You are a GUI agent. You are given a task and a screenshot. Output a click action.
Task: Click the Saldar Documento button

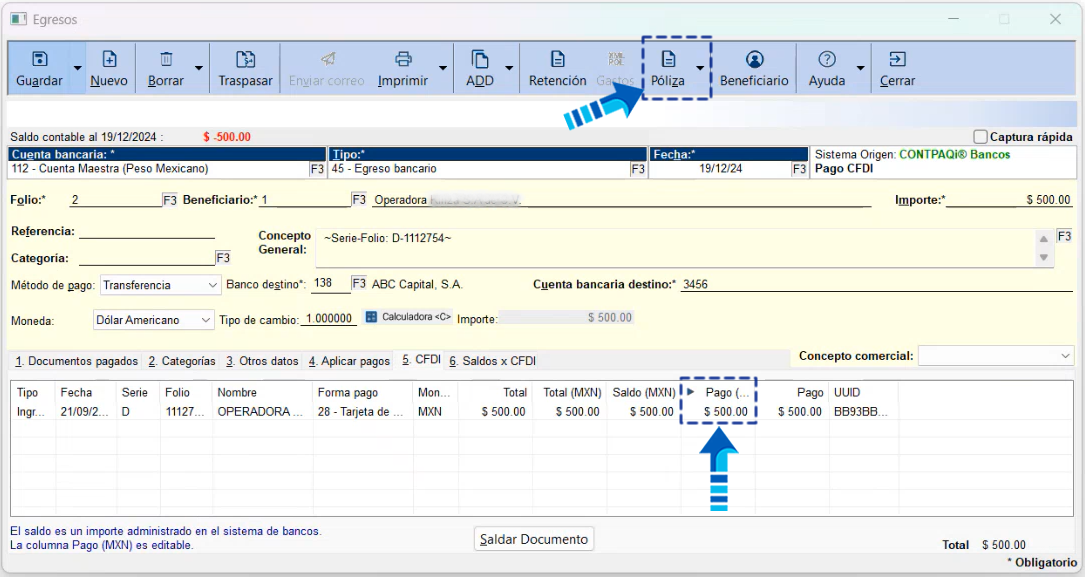click(x=534, y=539)
